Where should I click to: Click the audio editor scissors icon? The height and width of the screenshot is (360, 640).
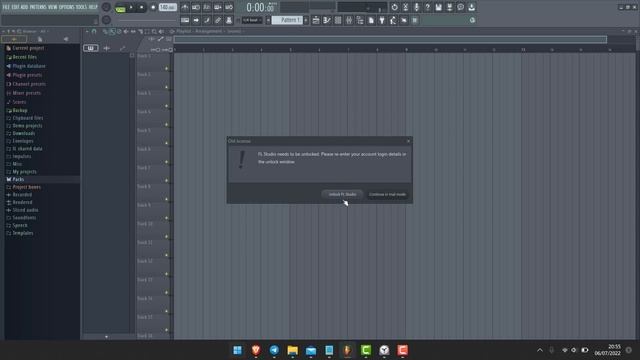(405, 7)
